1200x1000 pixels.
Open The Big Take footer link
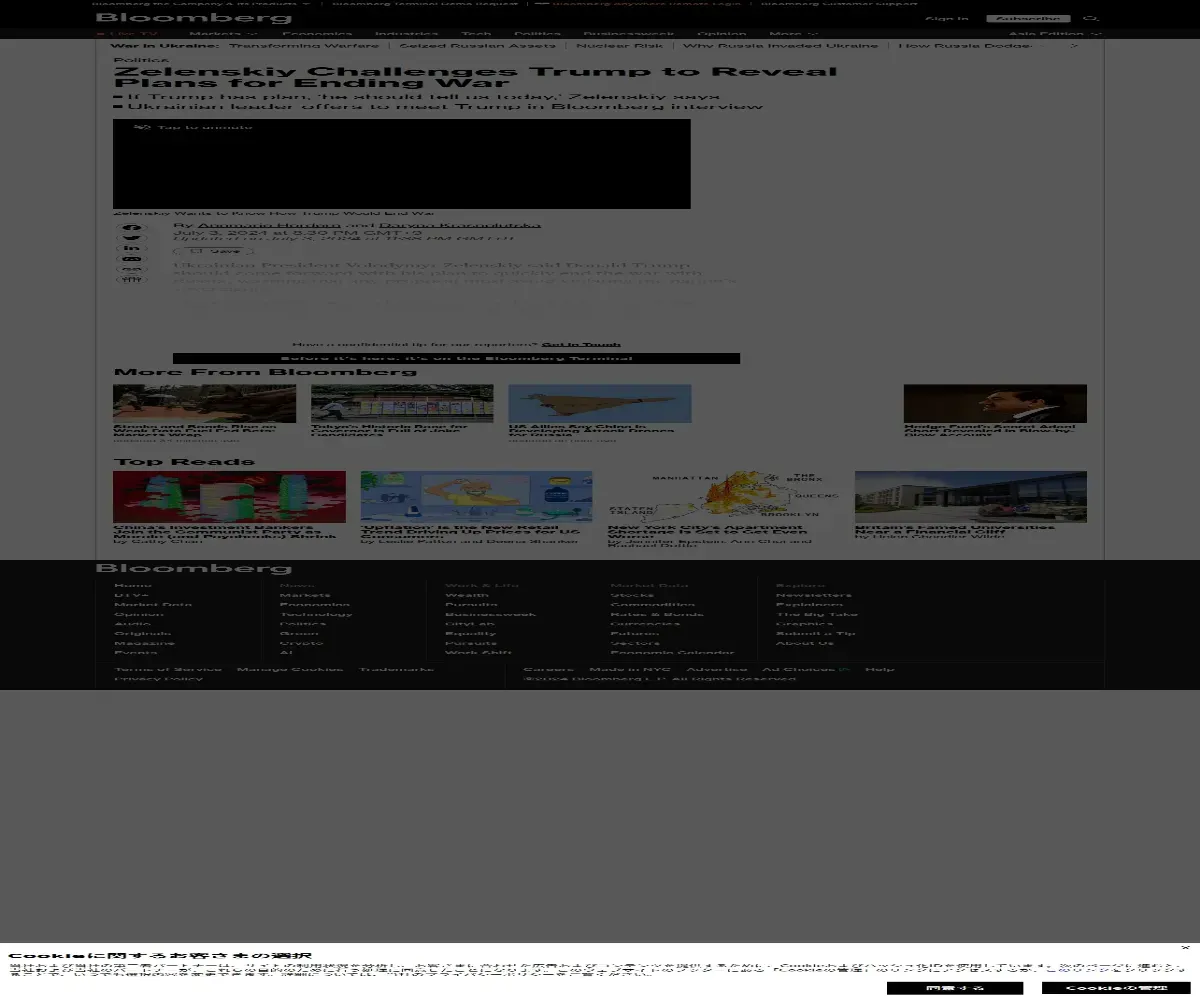click(817, 614)
